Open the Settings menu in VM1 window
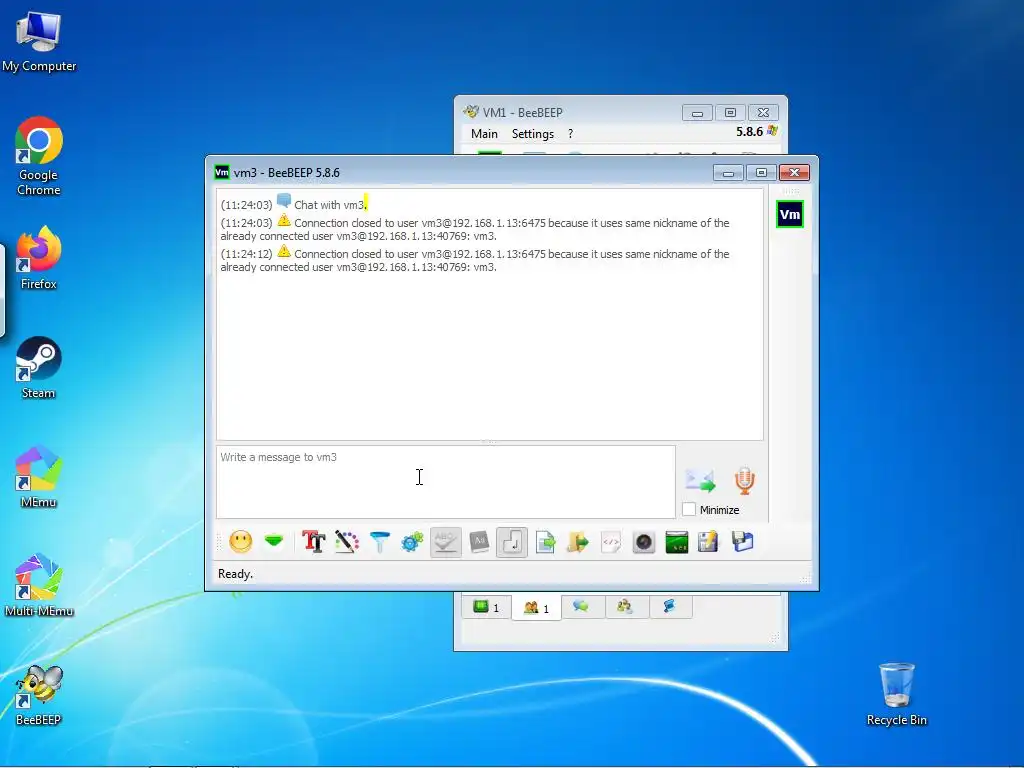Image resolution: width=1024 pixels, height=768 pixels. (x=533, y=134)
